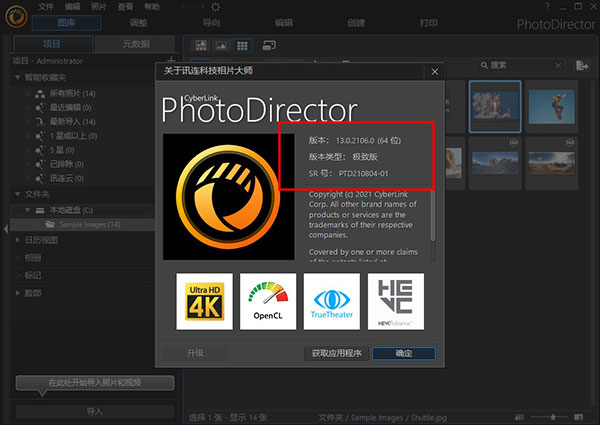Switch to single viewer mode icon
The height and width of the screenshot is (425, 600).
point(221,46)
